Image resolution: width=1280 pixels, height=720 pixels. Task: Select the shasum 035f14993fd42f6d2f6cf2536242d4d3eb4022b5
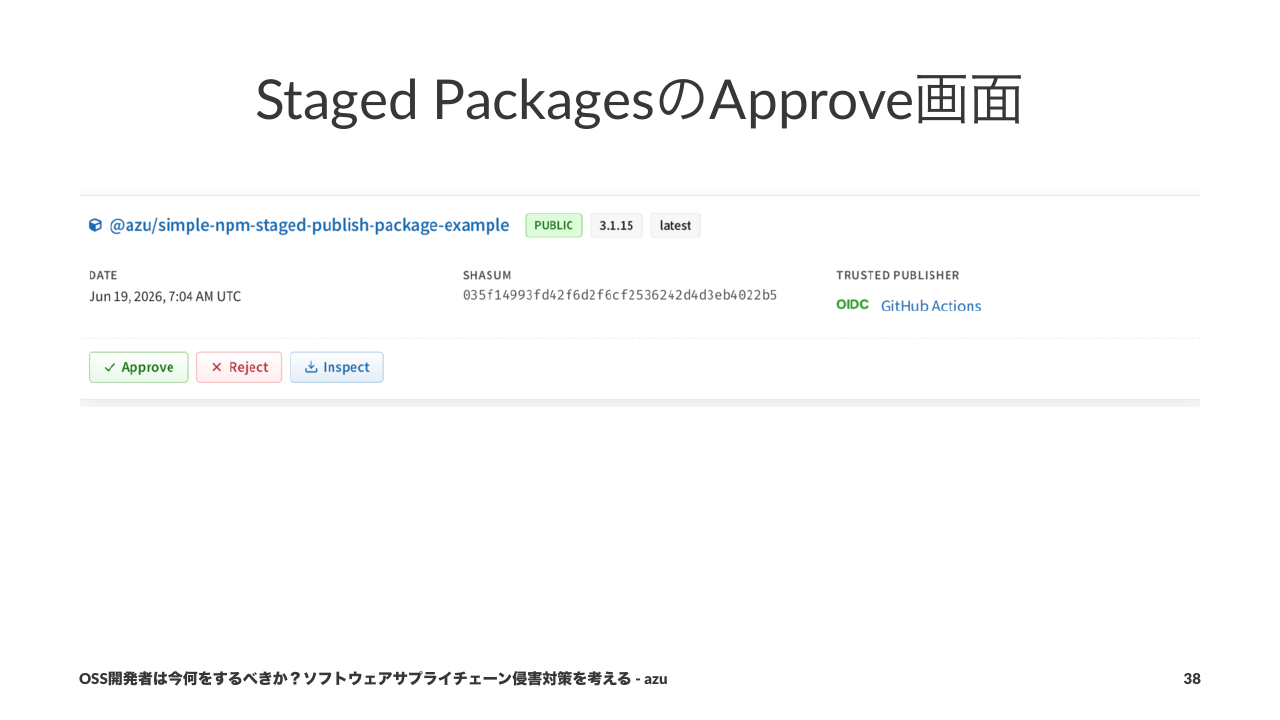(x=620, y=295)
